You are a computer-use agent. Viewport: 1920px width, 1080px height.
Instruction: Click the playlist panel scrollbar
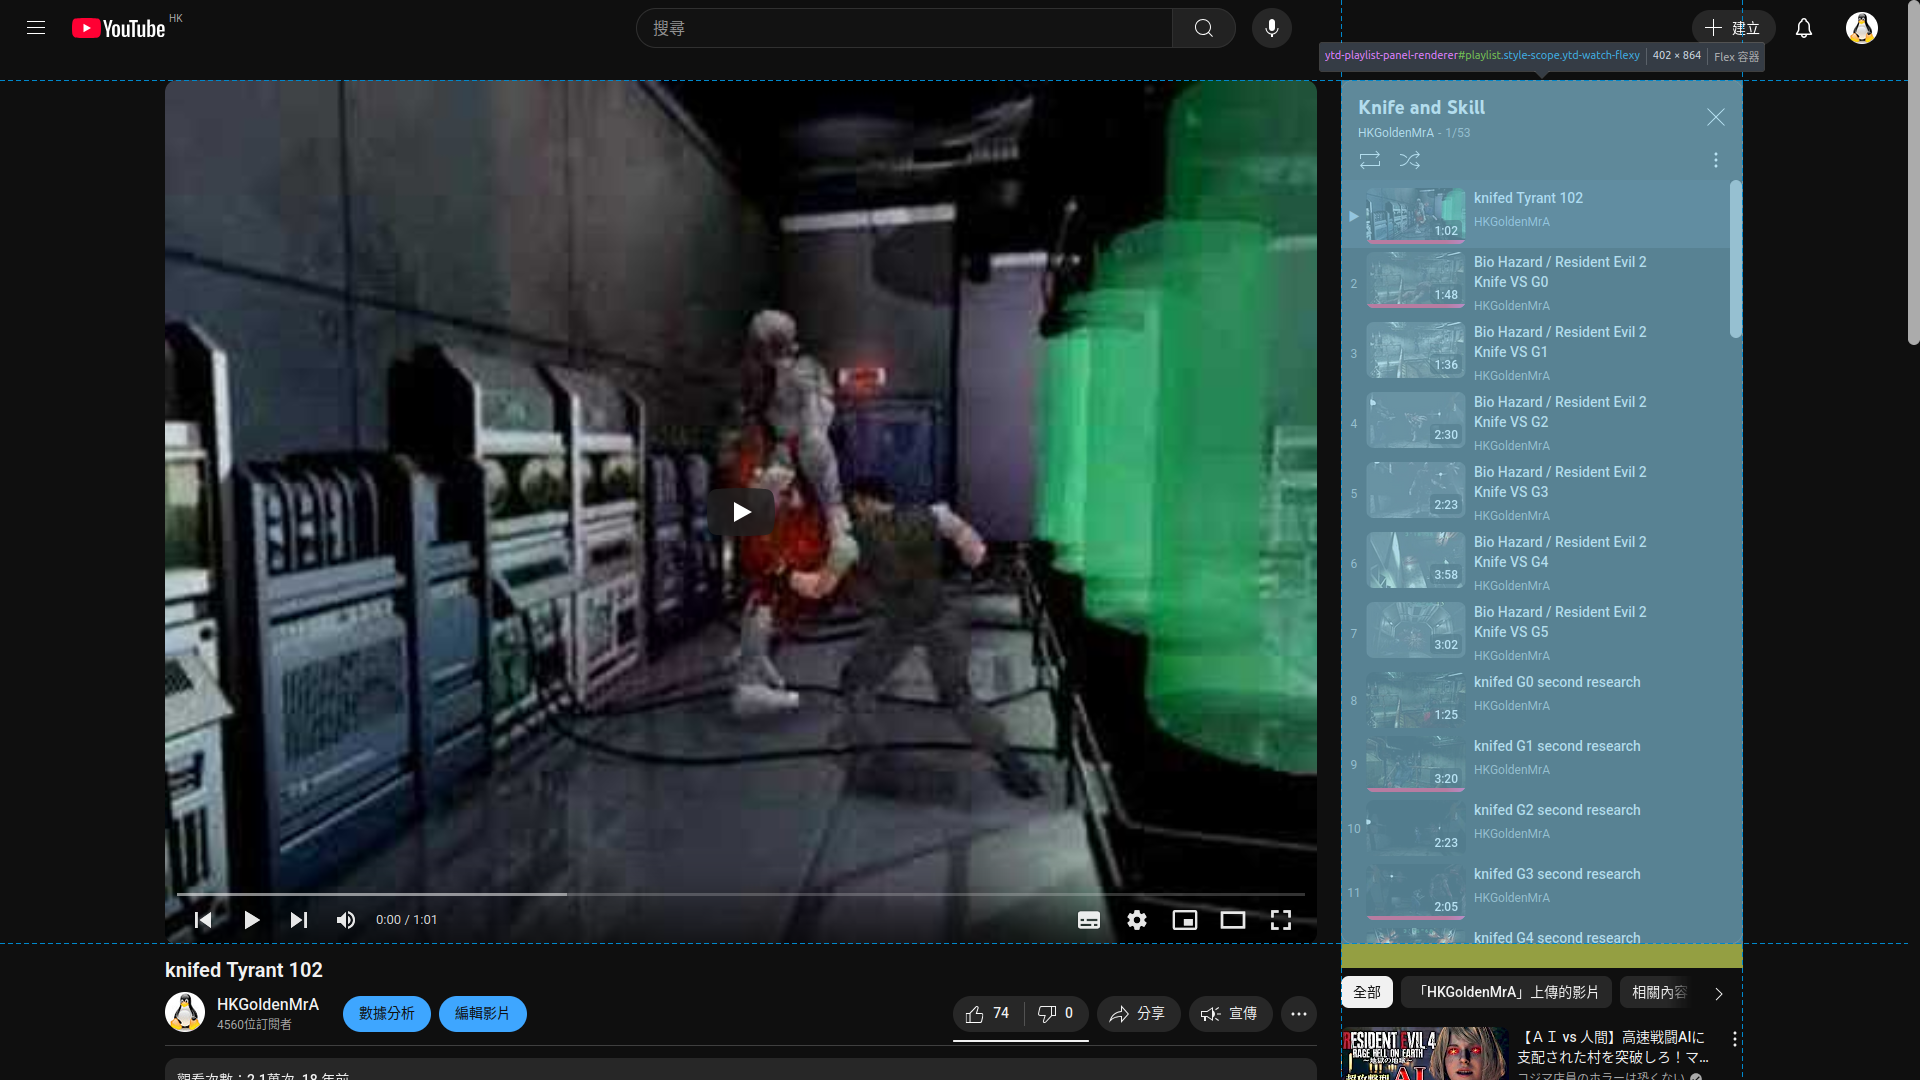[1736, 259]
